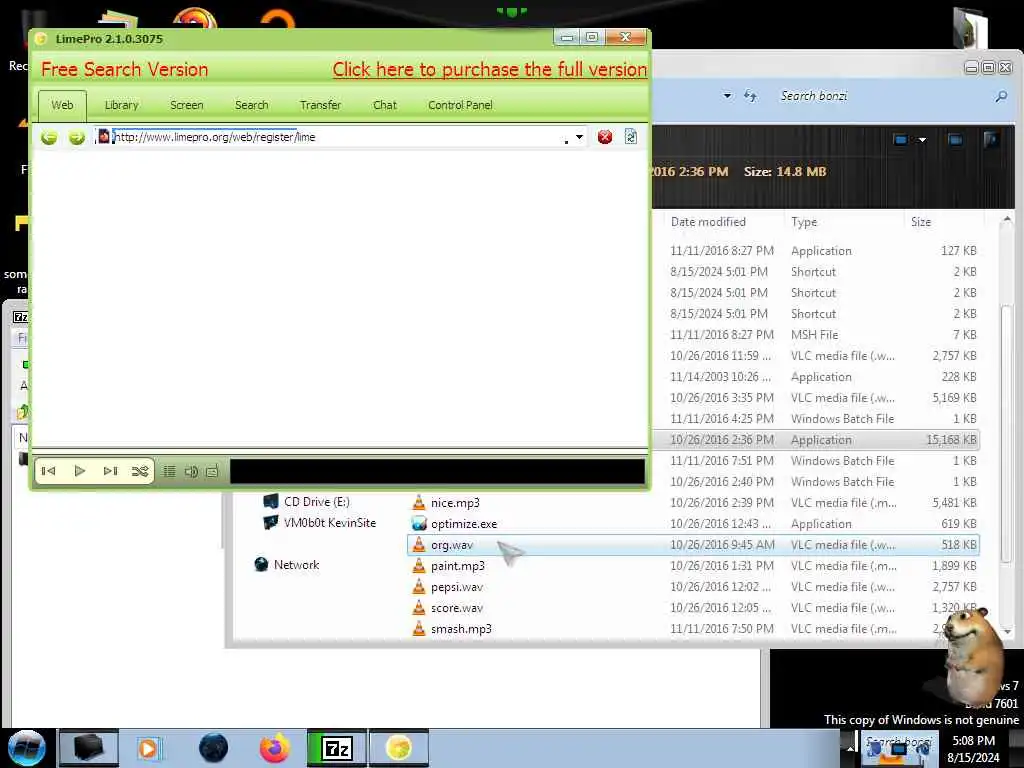This screenshot has height=768, width=1024.
Task: Click the taskbar clock showing 5:08 PM
Action: [973, 749]
